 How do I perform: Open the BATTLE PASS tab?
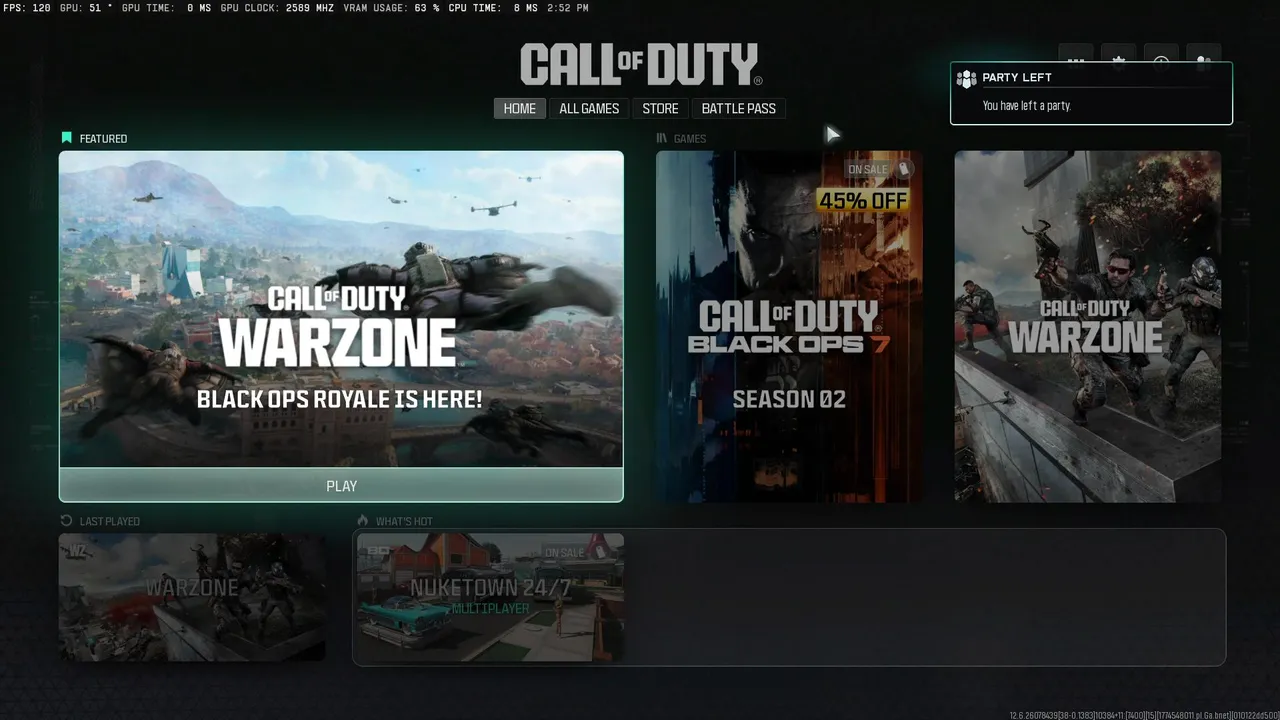pos(739,108)
